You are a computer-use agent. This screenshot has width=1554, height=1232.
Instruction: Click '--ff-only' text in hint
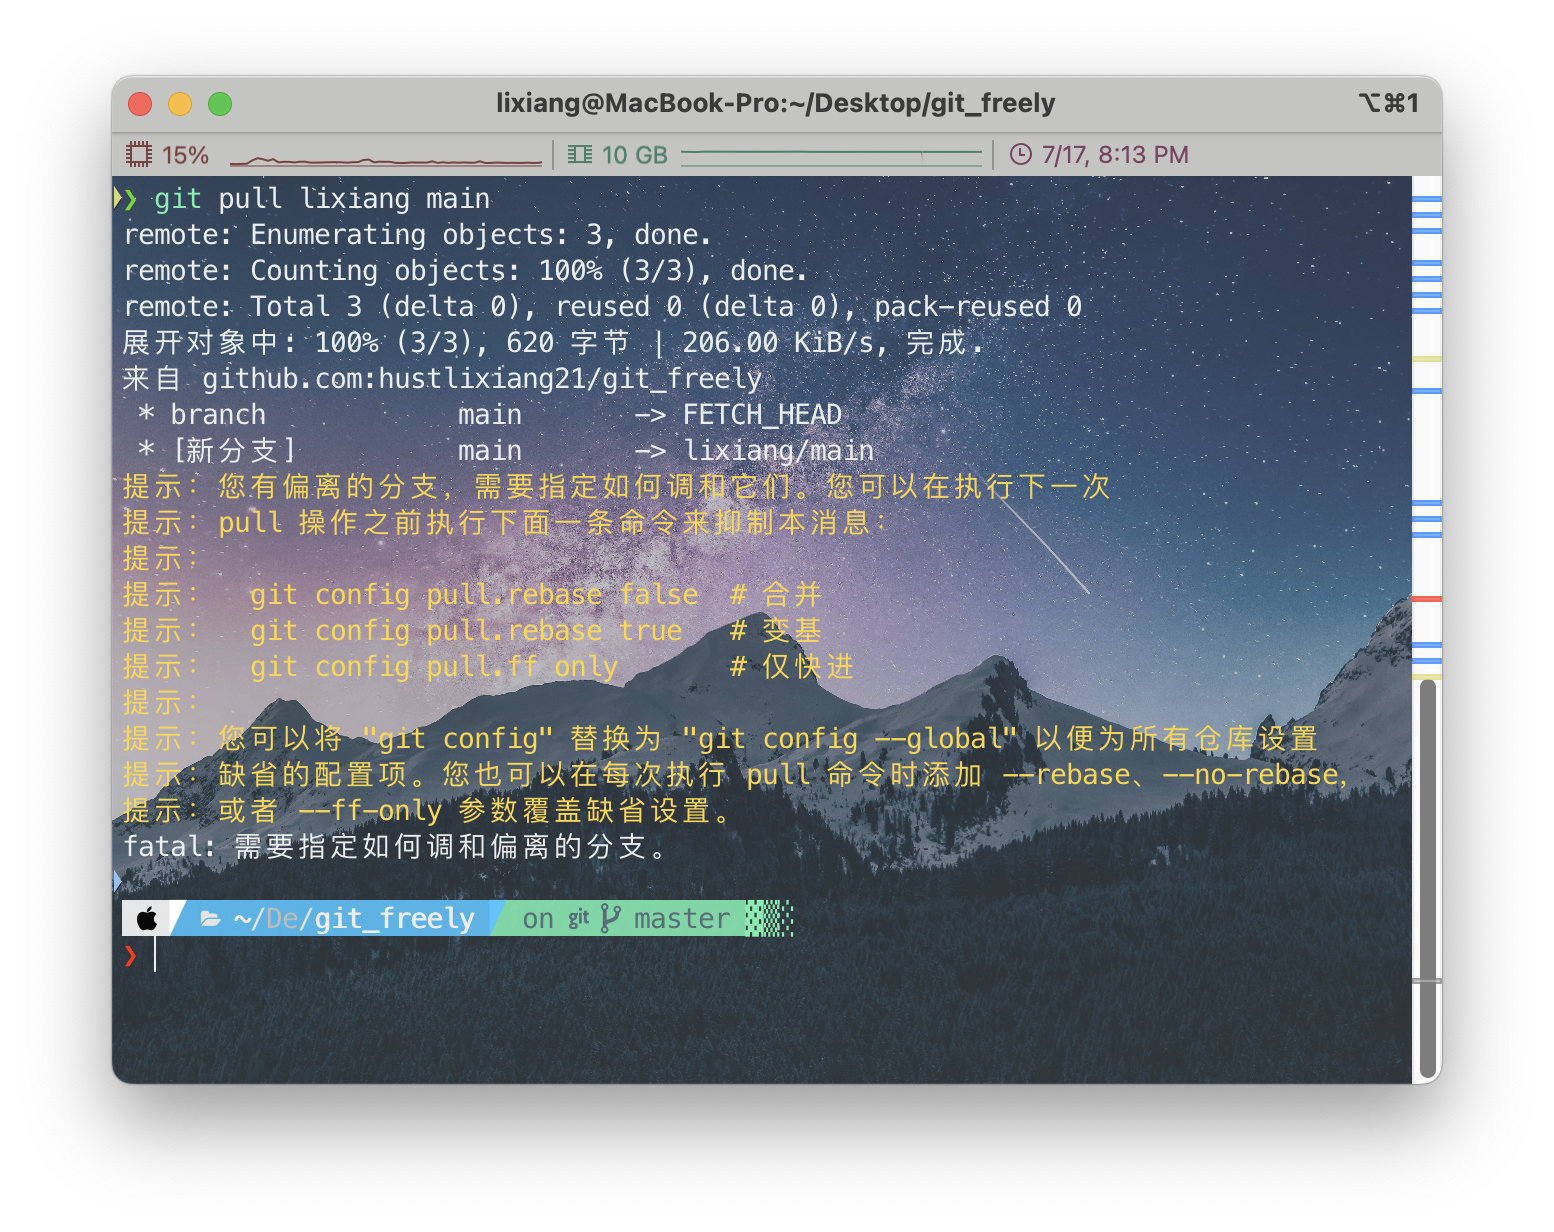pyautogui.click(x=370, y=810)
